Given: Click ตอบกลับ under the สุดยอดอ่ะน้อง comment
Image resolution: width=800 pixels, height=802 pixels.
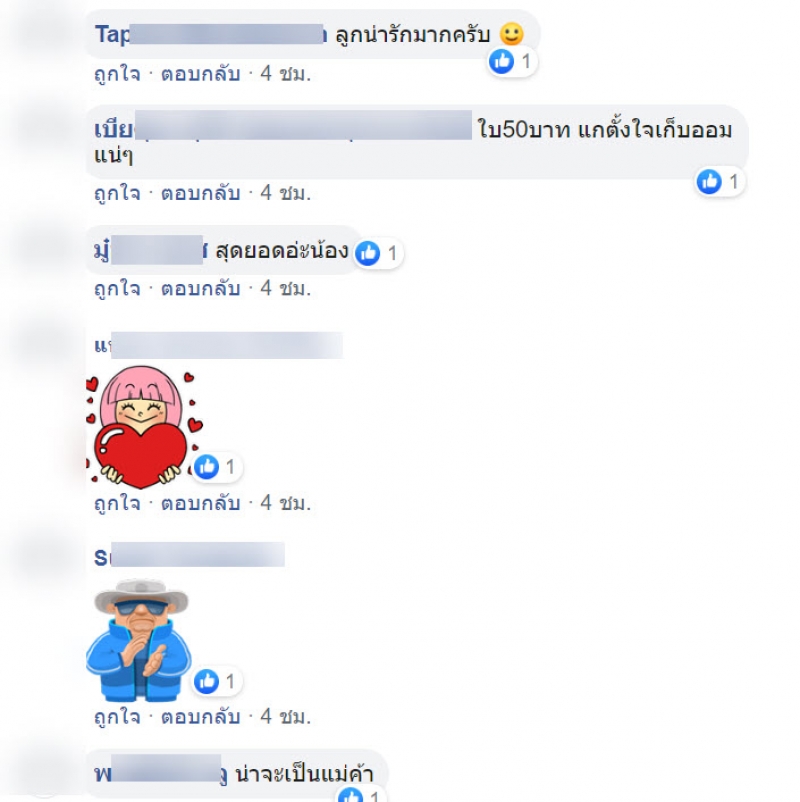Looking at the screenshot, I should tap(201, 289).
